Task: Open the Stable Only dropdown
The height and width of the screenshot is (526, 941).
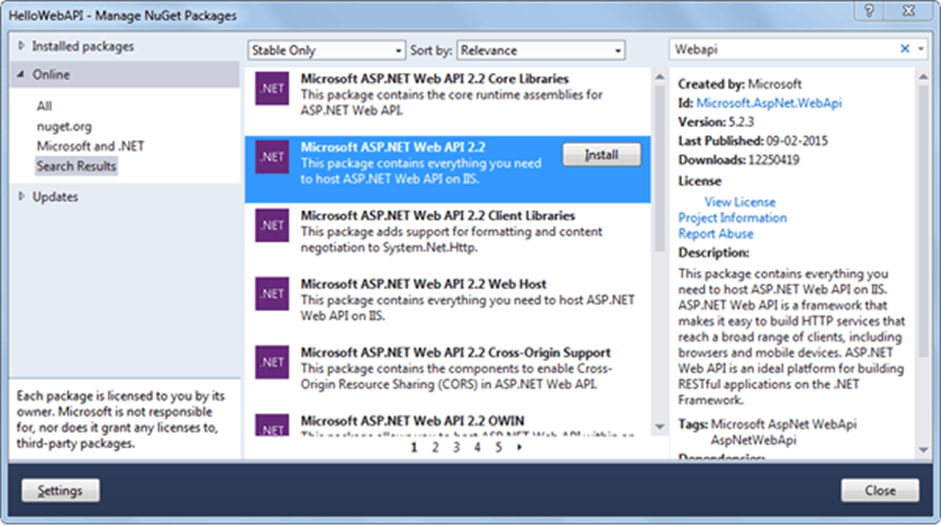Action: point(326,50)
